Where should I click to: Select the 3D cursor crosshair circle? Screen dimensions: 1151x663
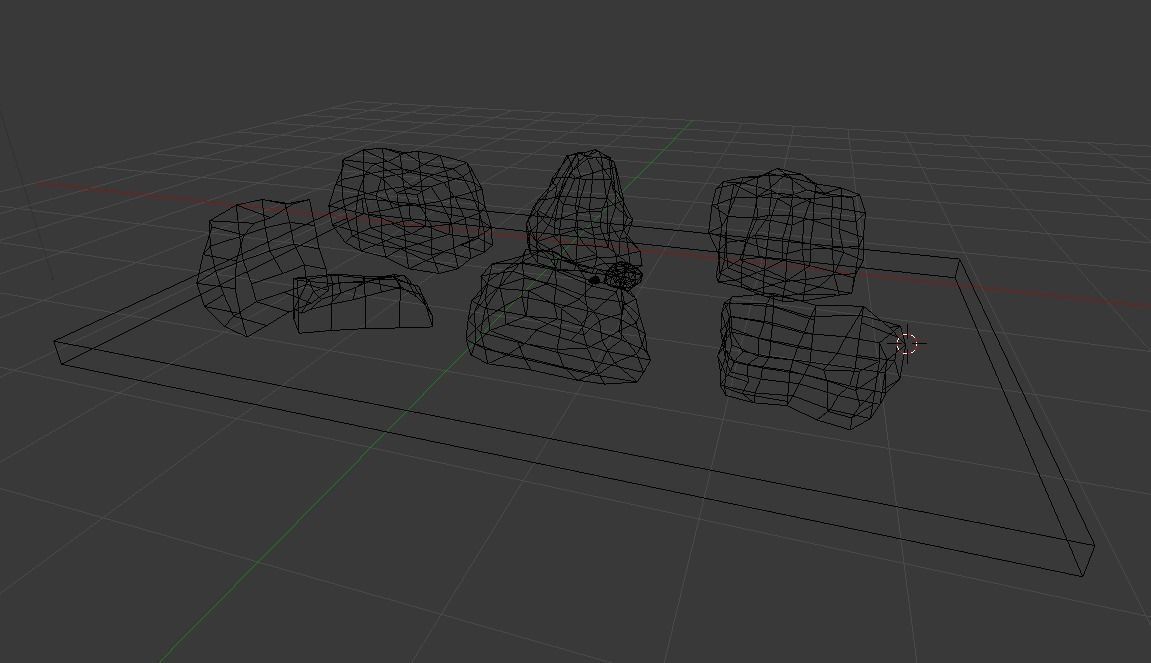[907, 343]
